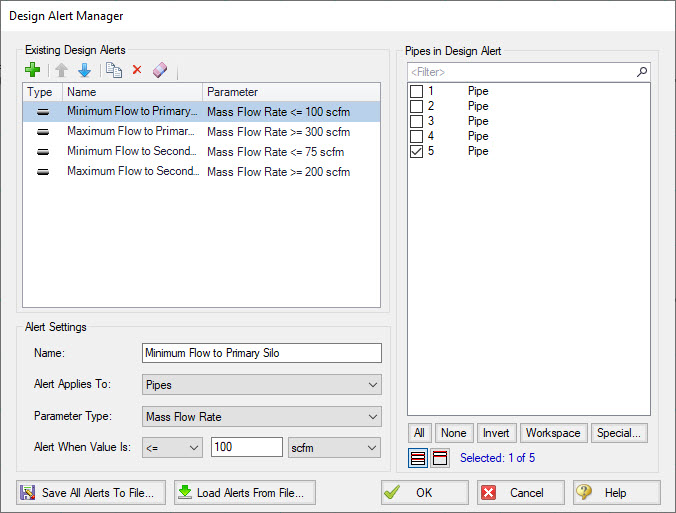Show only selected pipes view icon

tap(439, 458)
